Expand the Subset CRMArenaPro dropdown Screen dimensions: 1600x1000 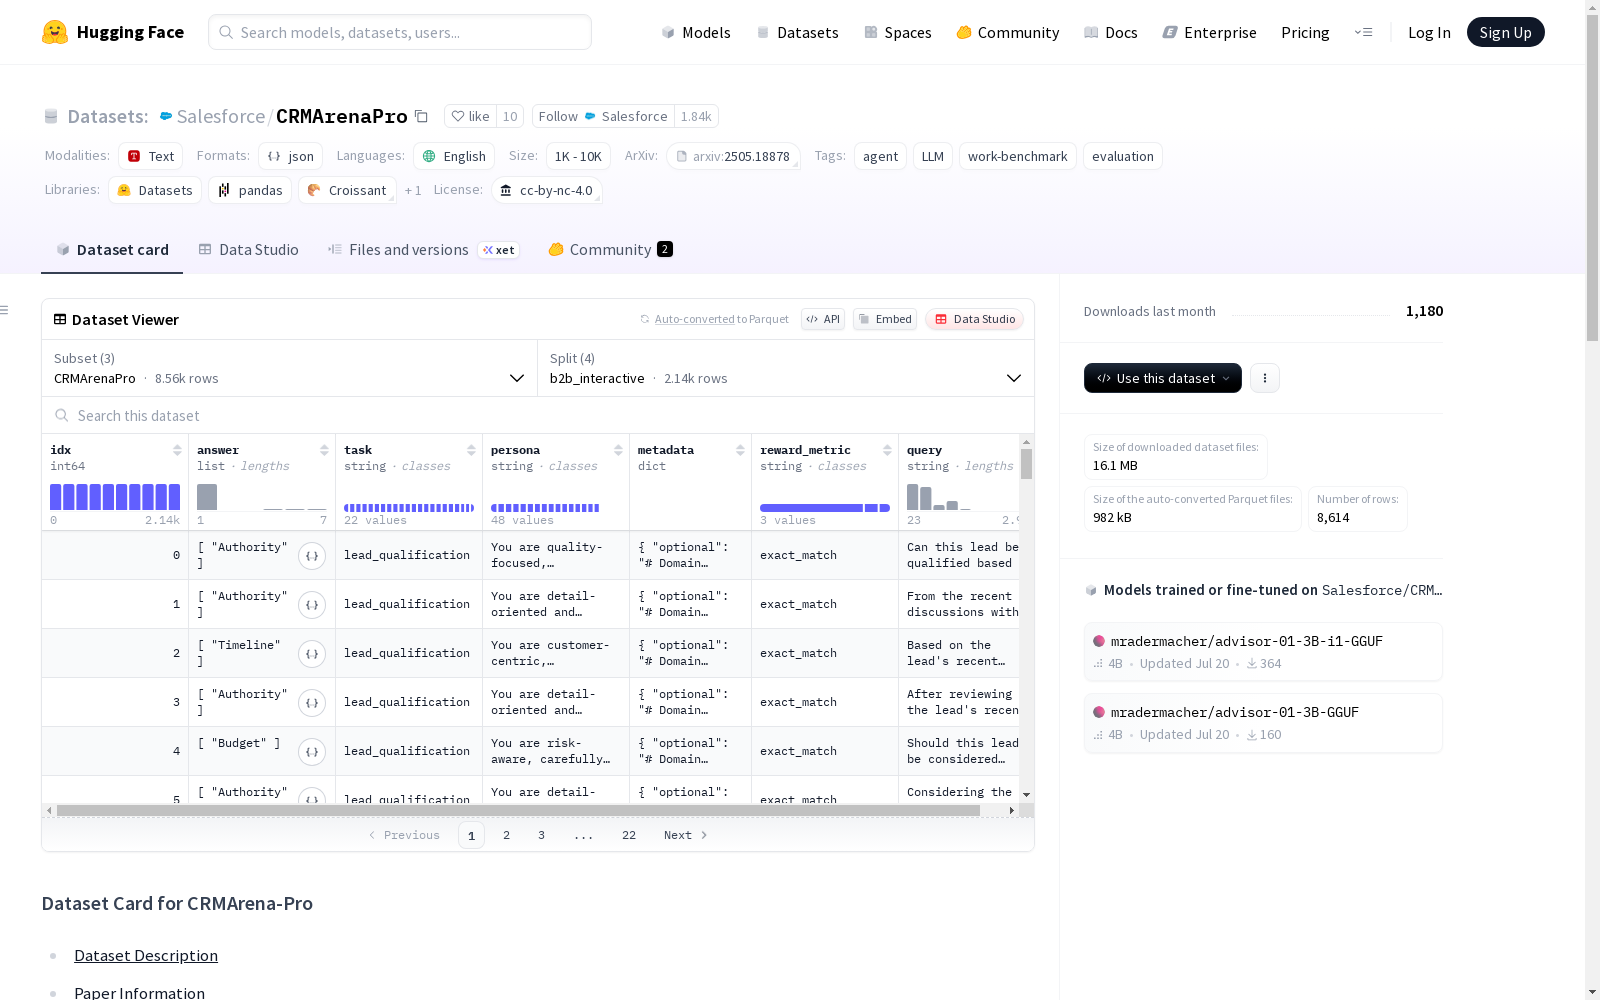tap(289, 368)
